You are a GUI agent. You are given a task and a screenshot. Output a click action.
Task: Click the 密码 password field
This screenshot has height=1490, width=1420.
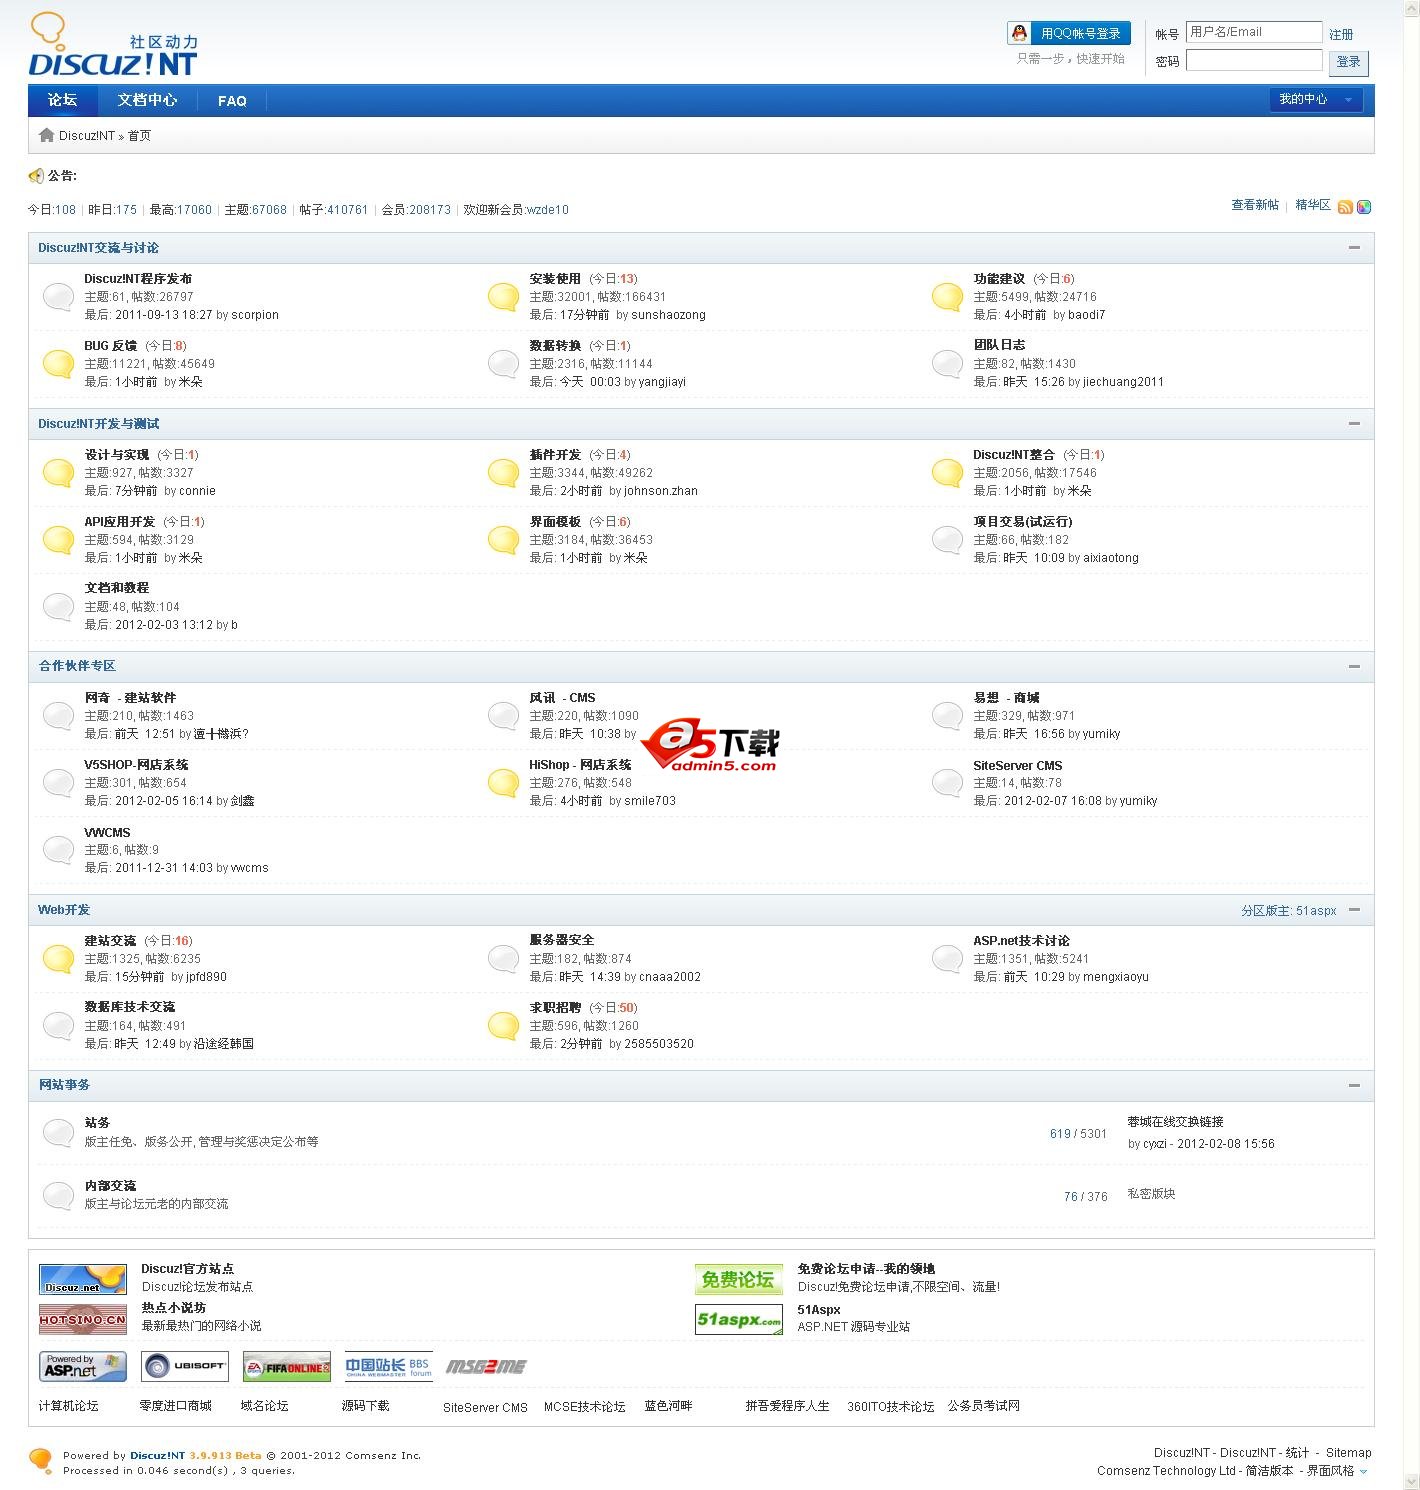(1254, 61)
